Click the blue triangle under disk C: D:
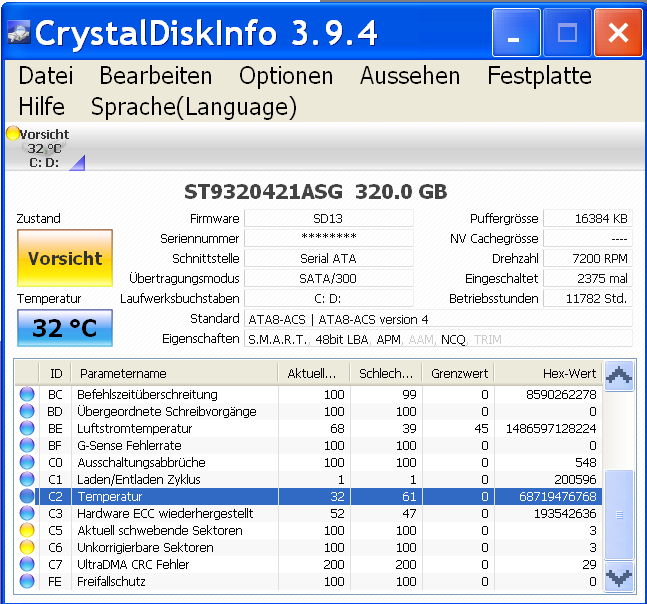The image size is (647, 604). [x=78, y=163]
